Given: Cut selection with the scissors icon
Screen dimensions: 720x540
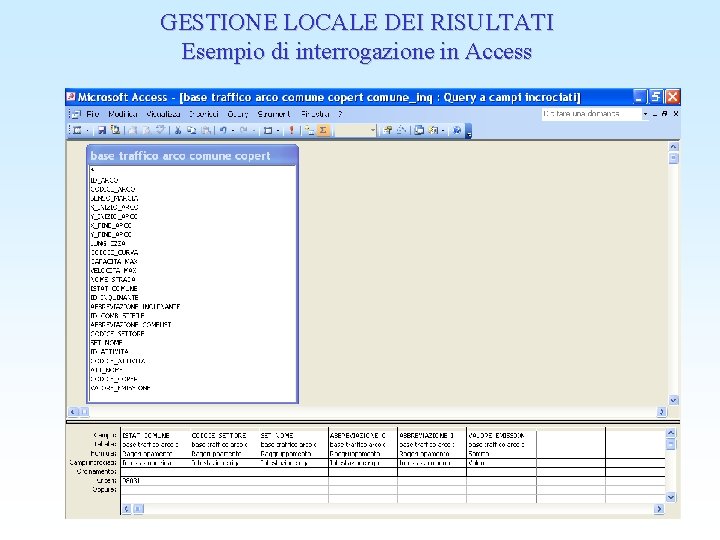Looking at the screenshot, I should click(178, 130).
